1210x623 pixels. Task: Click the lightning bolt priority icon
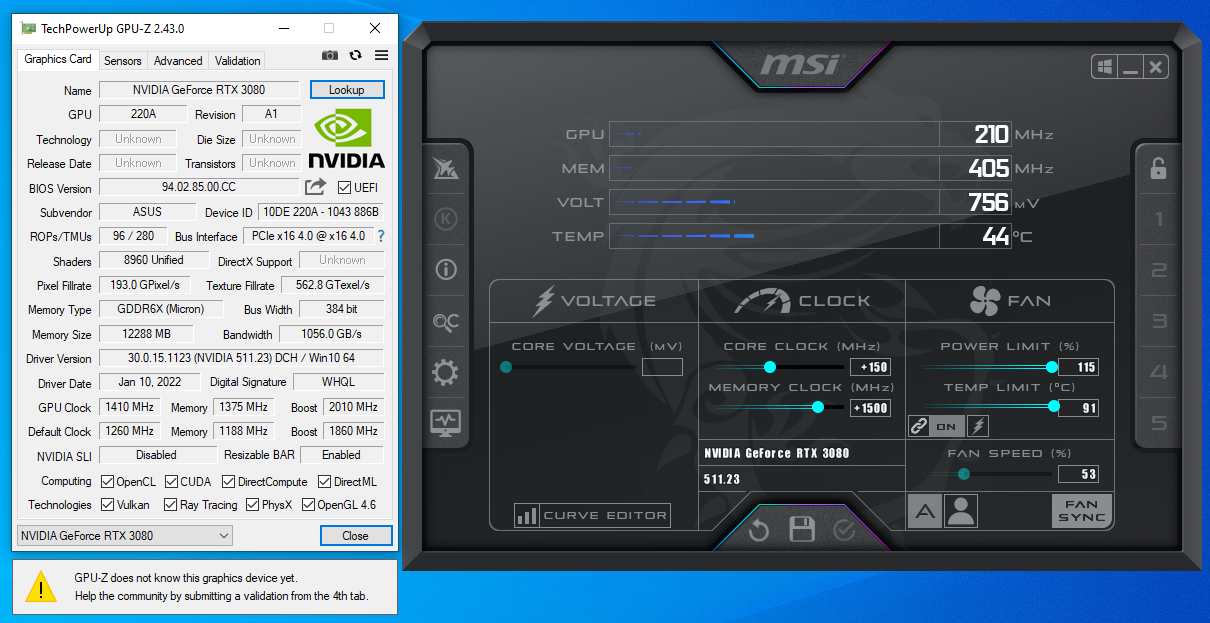(x=979, y=426)
